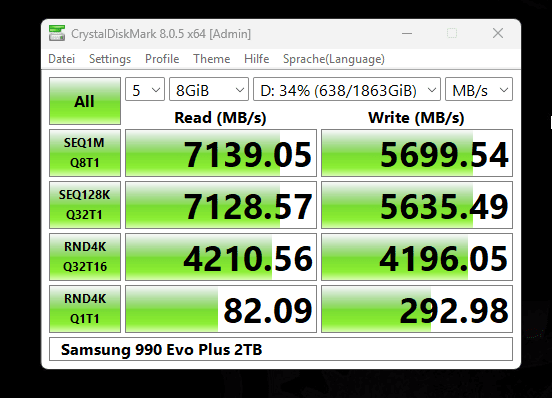Open the Sprache(Language) menu
Viewport: 552px width, 398px height.
click(334, 59)
